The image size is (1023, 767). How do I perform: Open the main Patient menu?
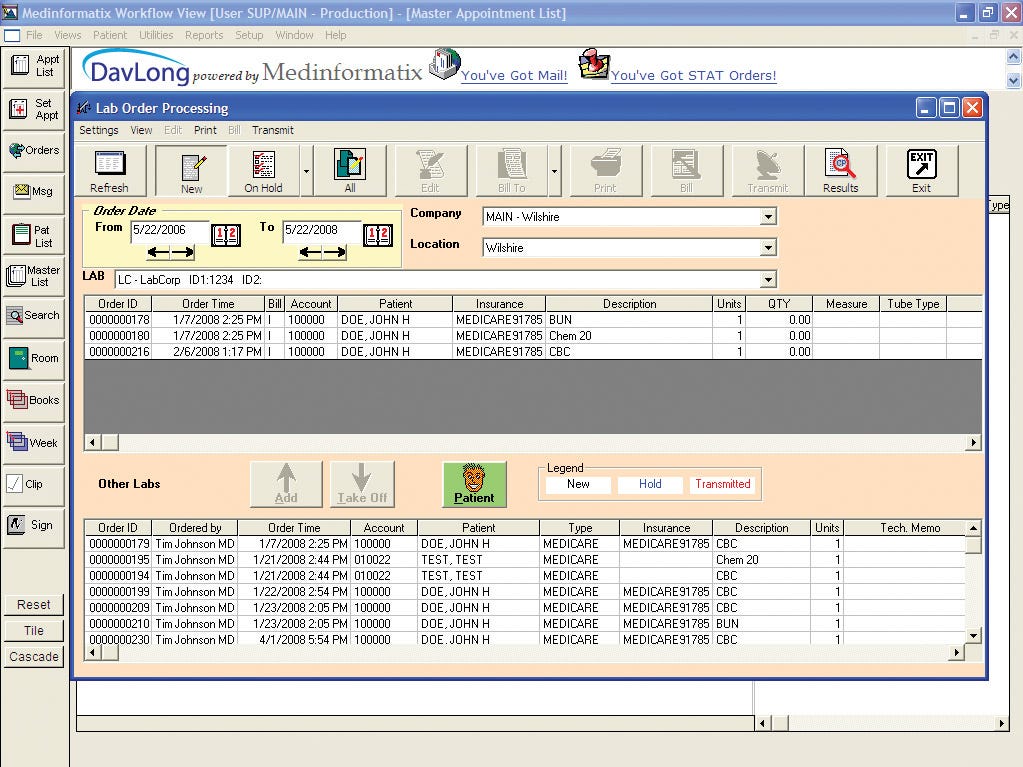click(x=110, y=35)
